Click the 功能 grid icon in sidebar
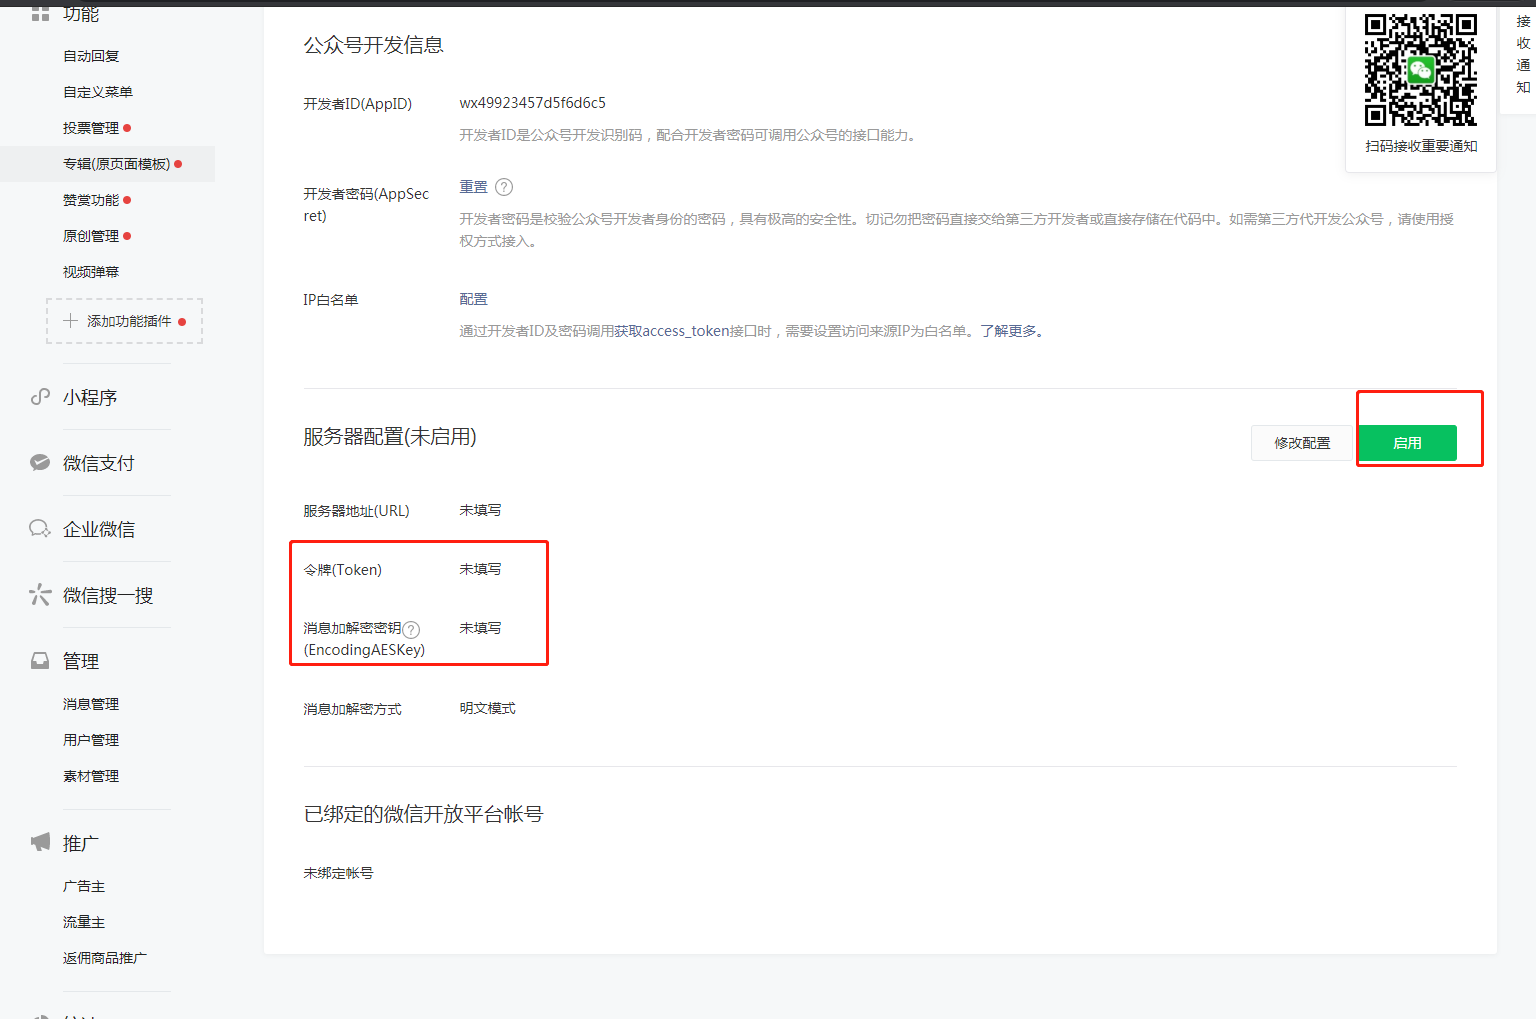 point(40,14)
